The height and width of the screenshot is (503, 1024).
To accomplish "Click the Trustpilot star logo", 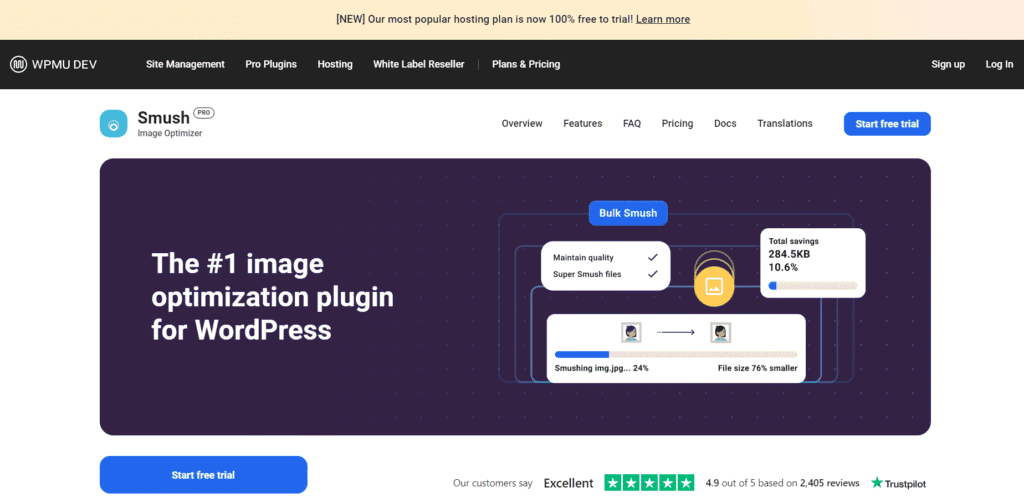I will pos(877,483).
